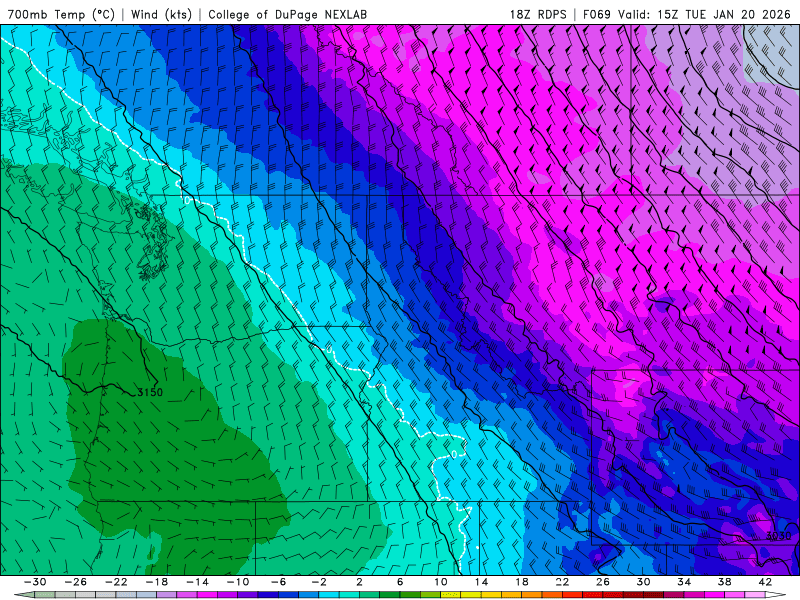The image size is (800, 600).
Task: Click the 6 value on the color scale
Action: point(400,582)
